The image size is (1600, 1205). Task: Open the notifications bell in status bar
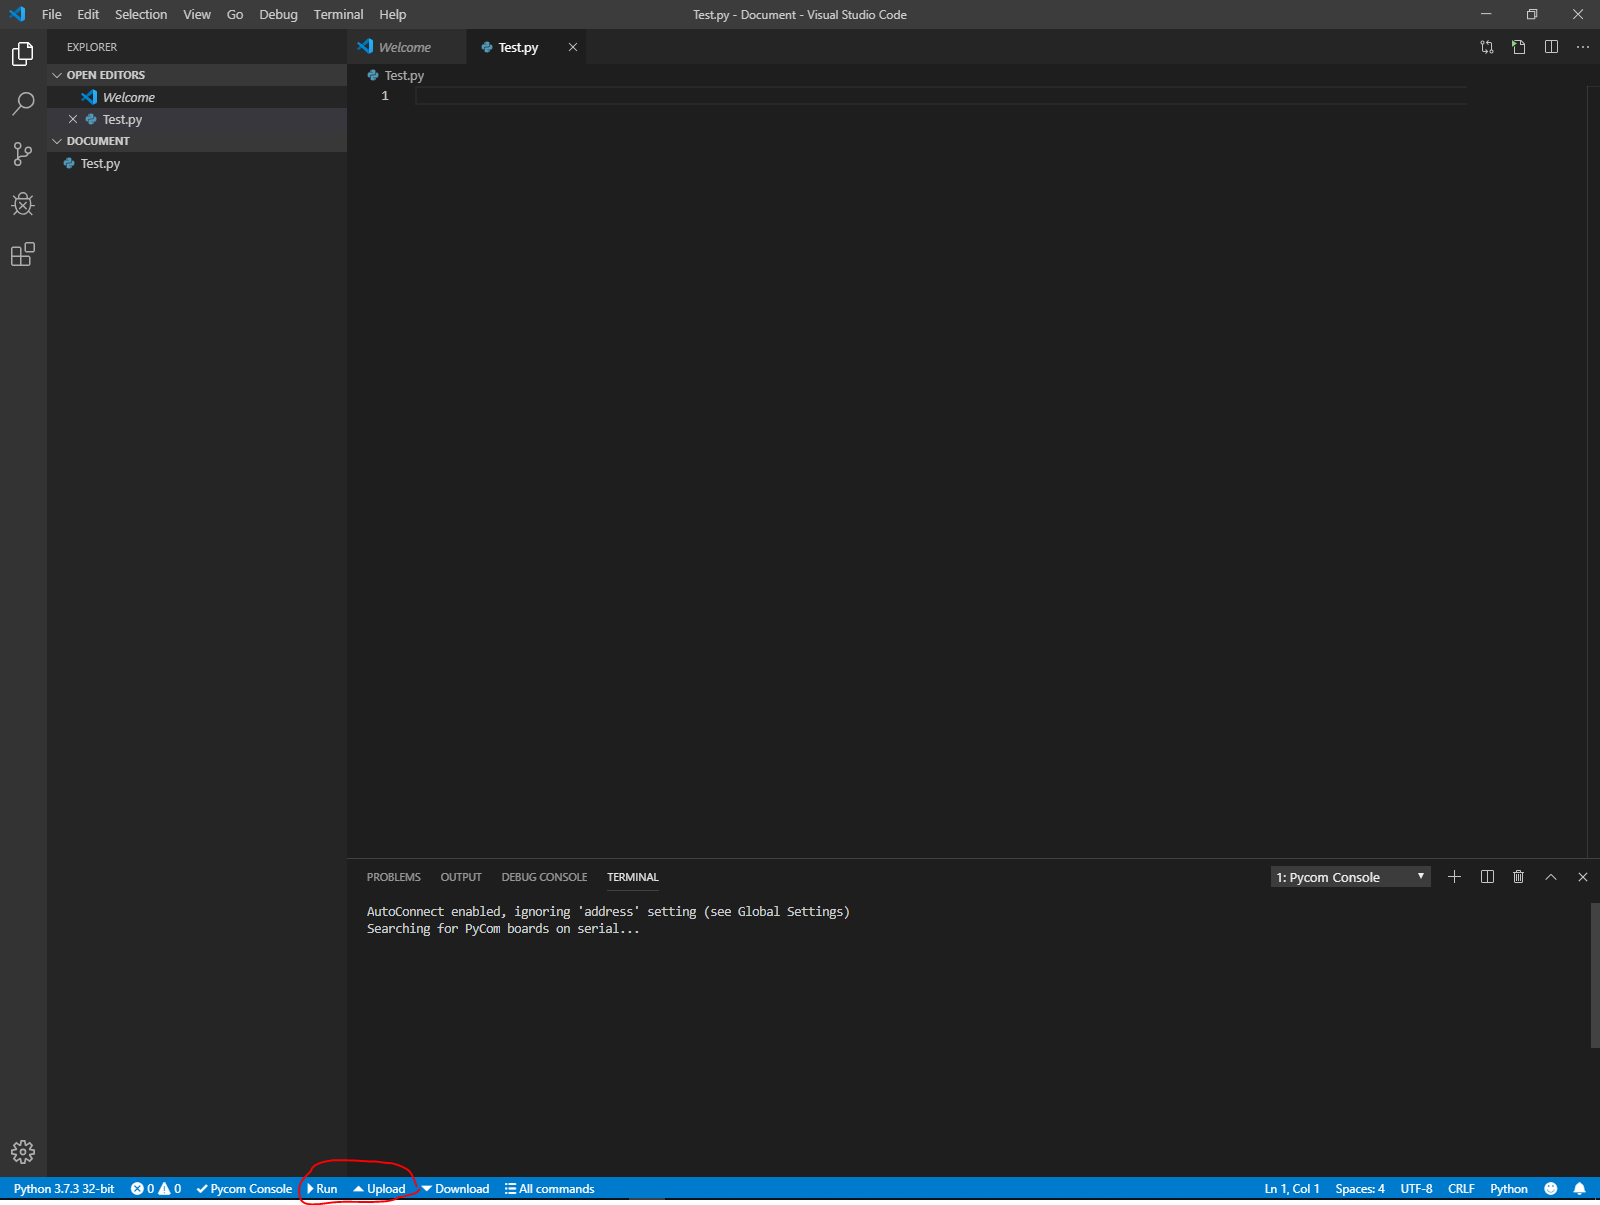tap(1579, 1189)
